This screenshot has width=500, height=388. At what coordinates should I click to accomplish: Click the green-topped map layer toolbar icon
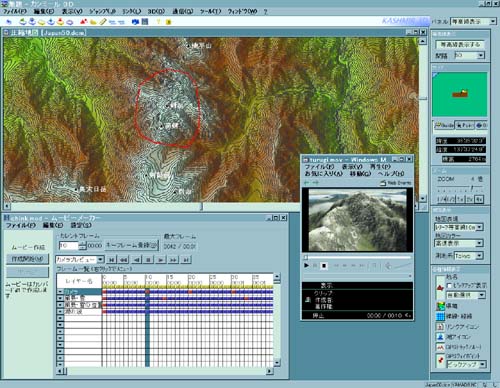pos(23,22)
